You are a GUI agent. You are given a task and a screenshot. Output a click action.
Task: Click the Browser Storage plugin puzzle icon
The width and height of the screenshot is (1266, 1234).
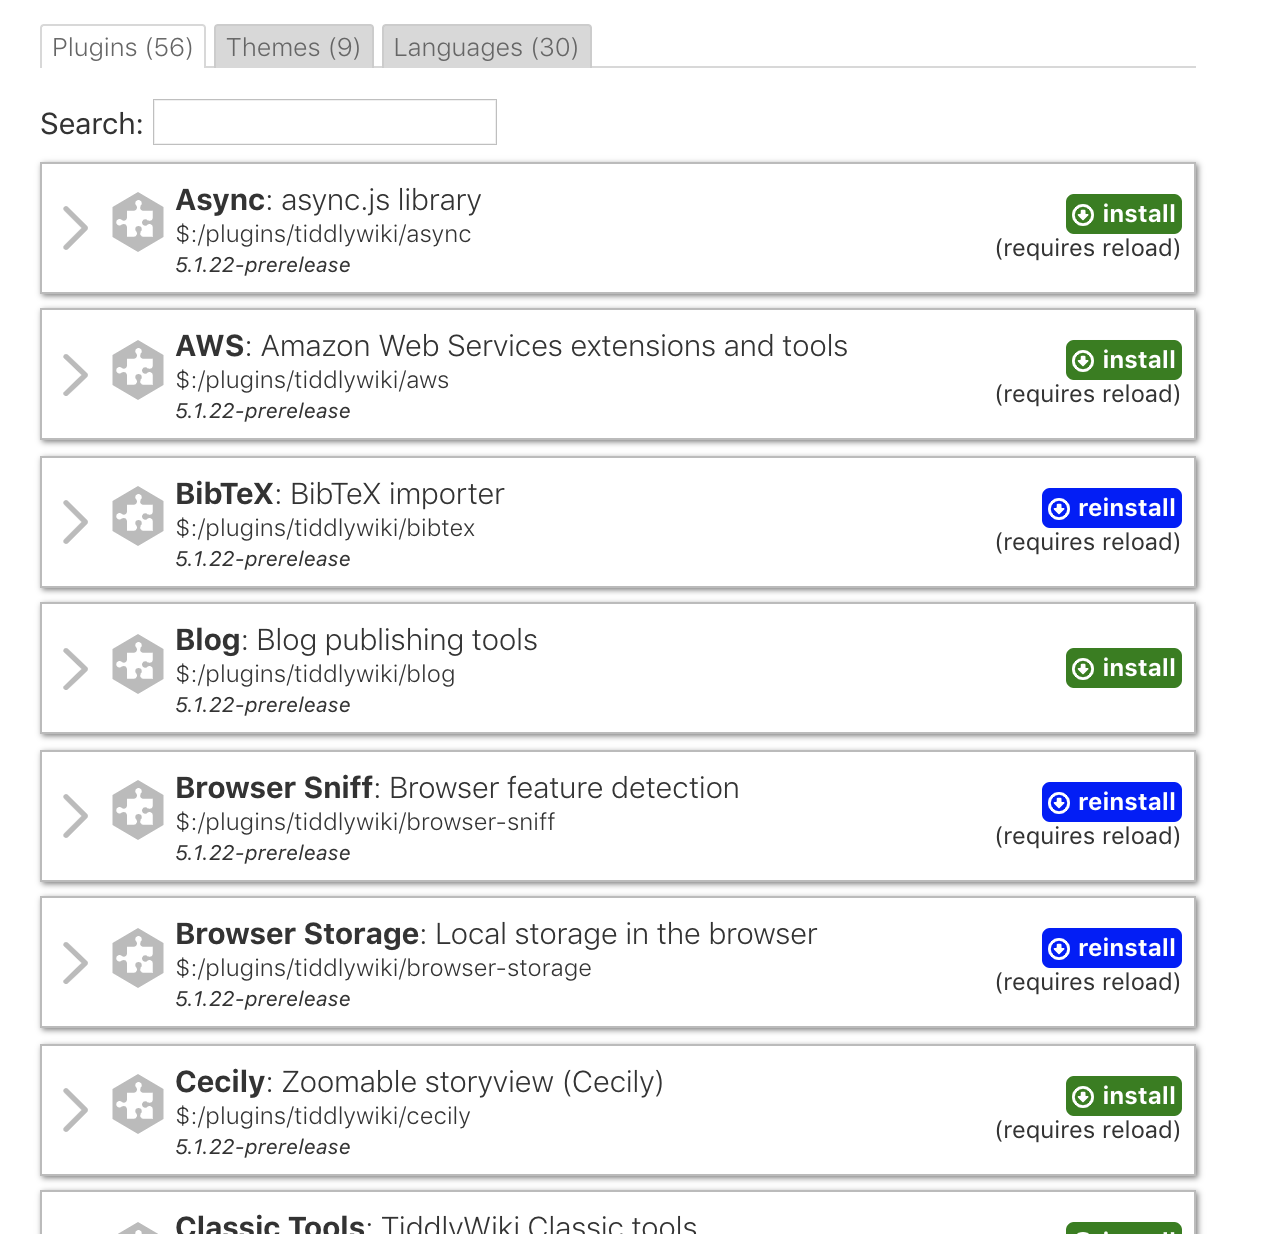click(137, 958)
